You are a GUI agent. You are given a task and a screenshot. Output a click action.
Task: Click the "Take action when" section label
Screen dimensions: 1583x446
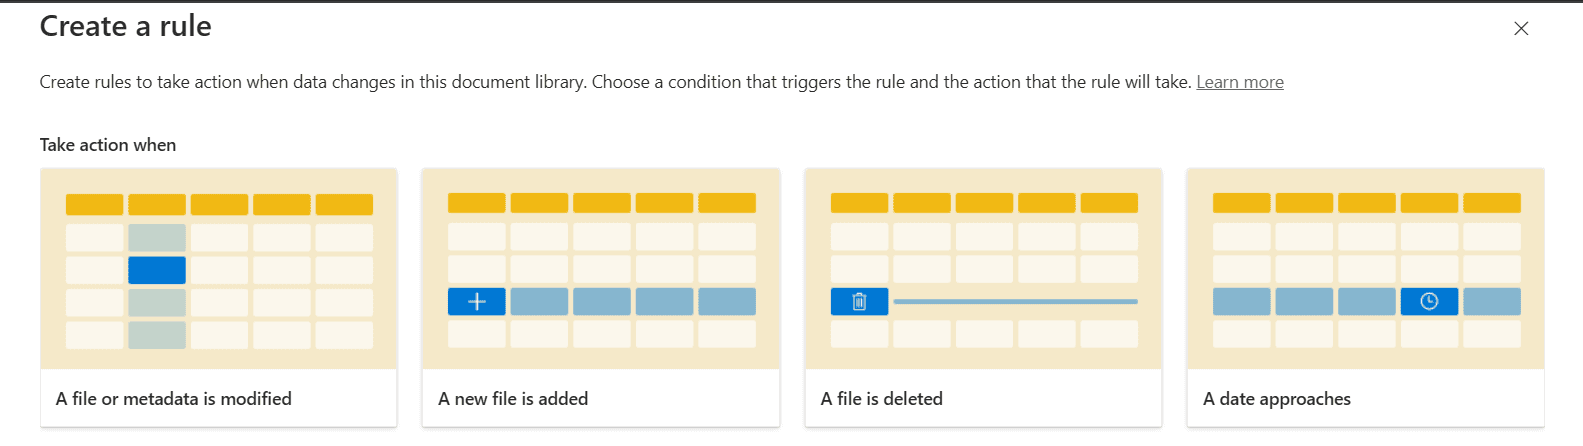[108, 145]
